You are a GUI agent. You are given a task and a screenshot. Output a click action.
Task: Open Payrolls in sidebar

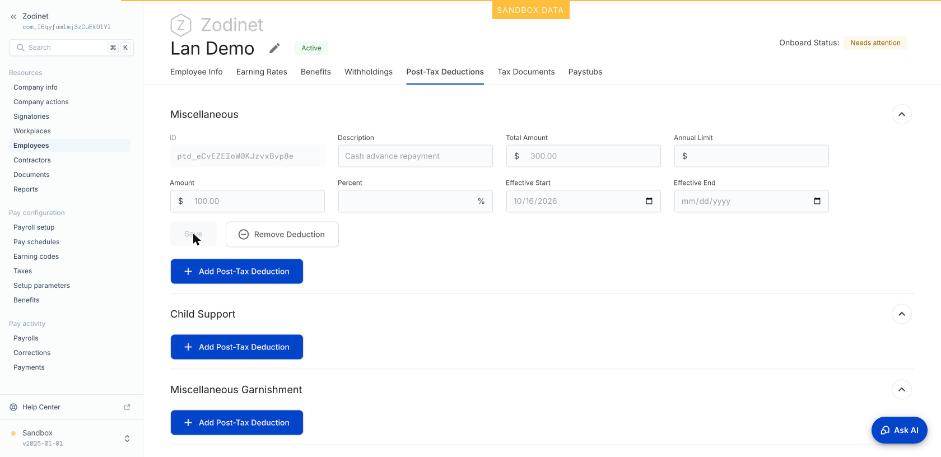(x=26, y=338)
